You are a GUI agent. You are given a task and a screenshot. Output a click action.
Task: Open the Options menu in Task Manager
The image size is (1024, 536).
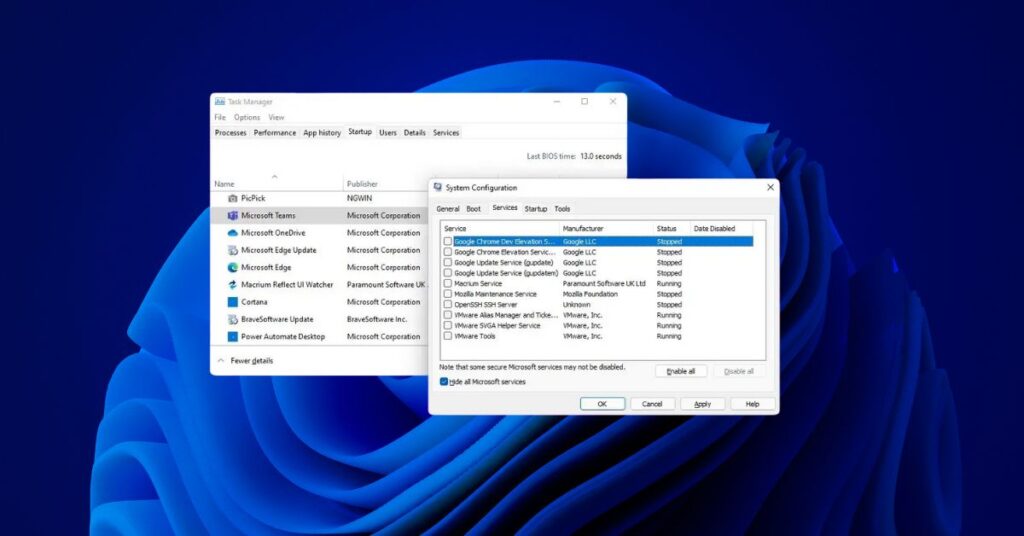247,118
